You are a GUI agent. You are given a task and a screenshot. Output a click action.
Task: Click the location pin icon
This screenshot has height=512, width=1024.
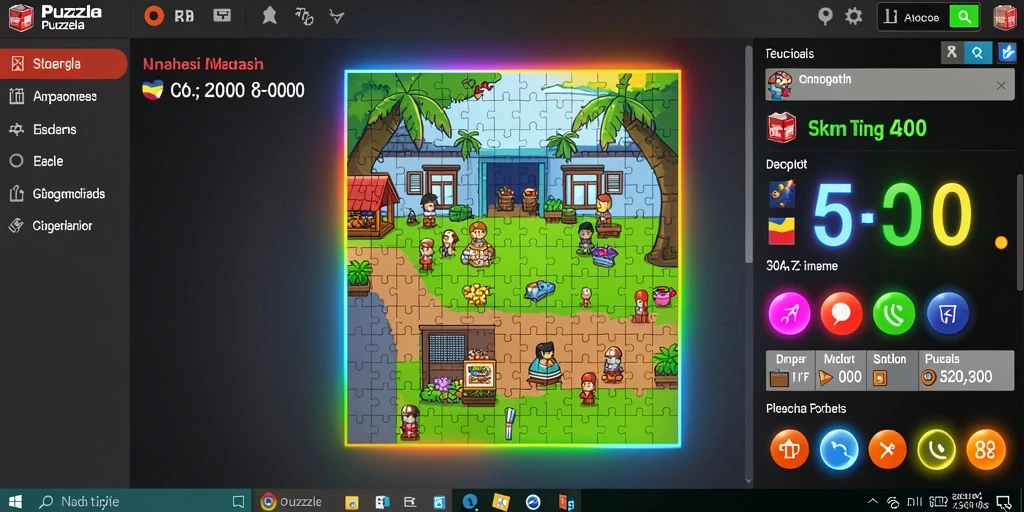(825, 16)
